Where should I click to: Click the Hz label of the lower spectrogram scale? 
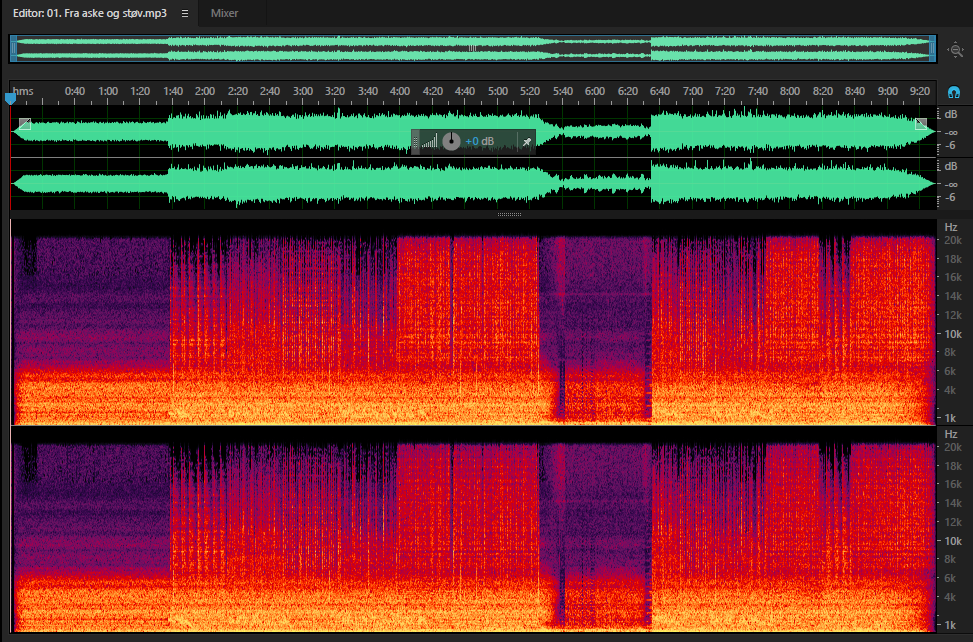point(951,434)
